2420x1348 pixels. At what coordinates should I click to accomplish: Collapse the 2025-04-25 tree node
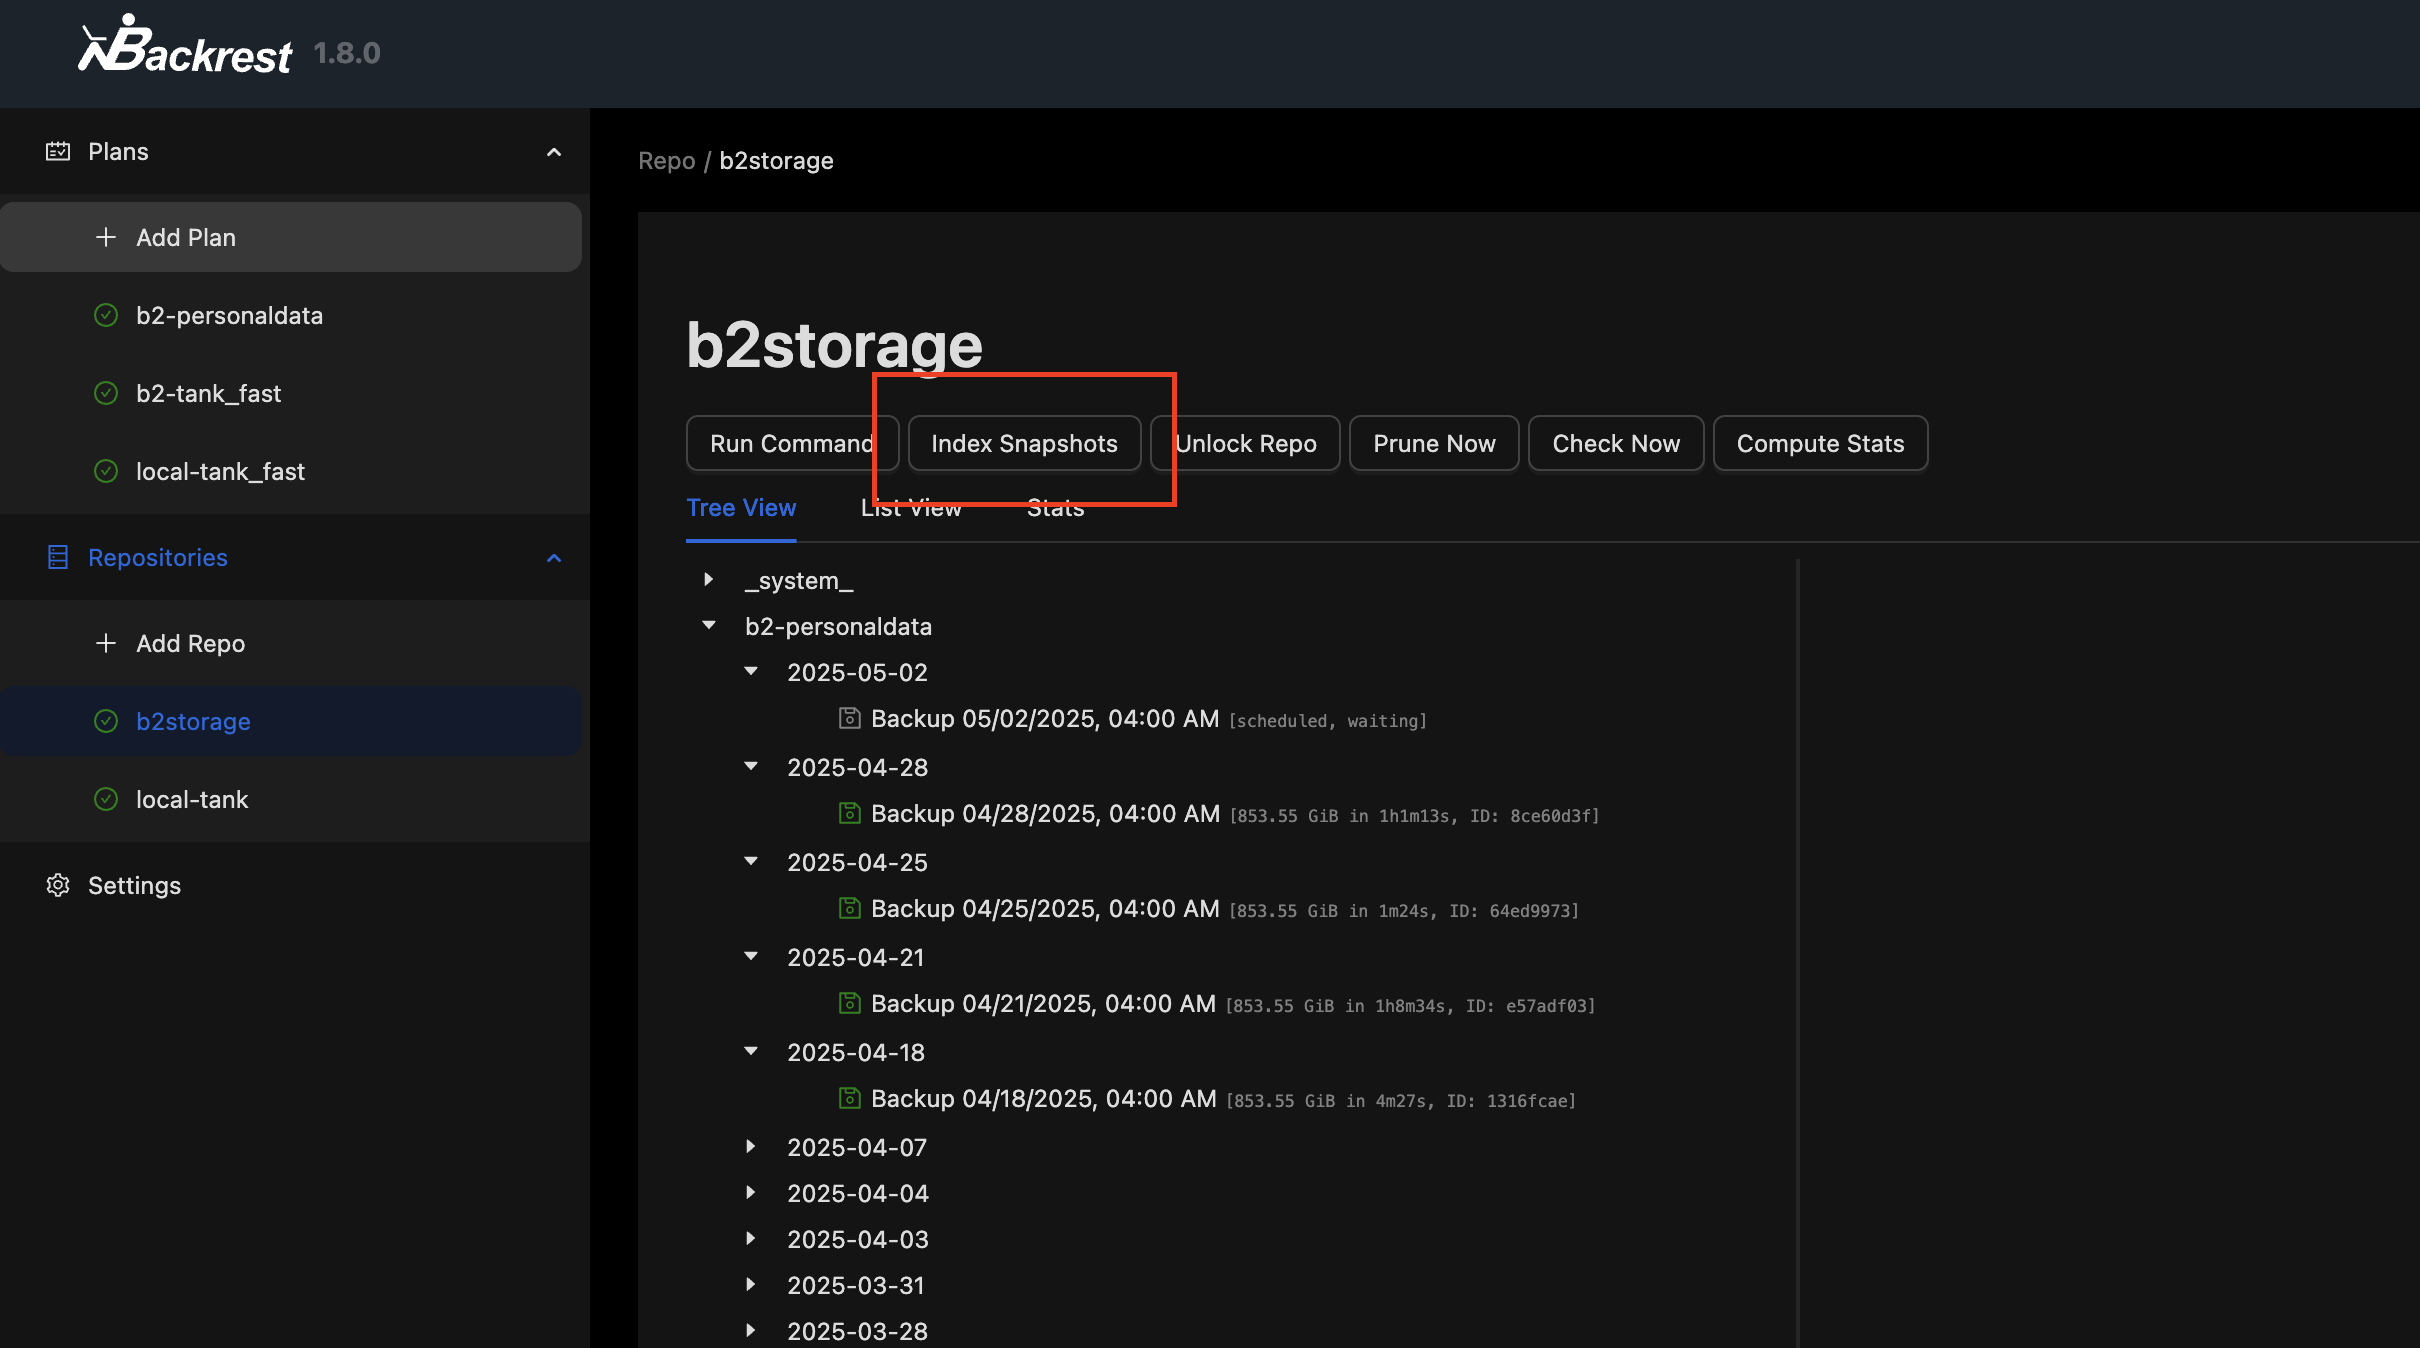click(751, 861)
